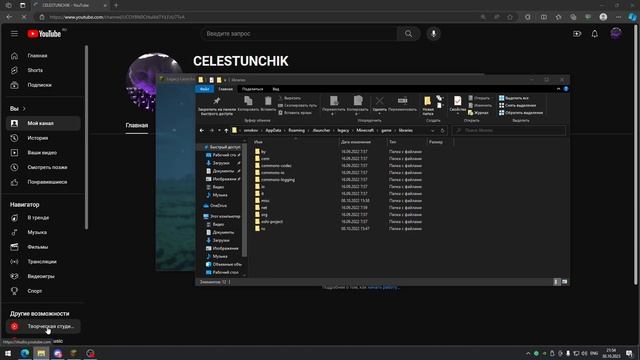
Task: Open YouTube notifications bell
Action: [595, 34]
